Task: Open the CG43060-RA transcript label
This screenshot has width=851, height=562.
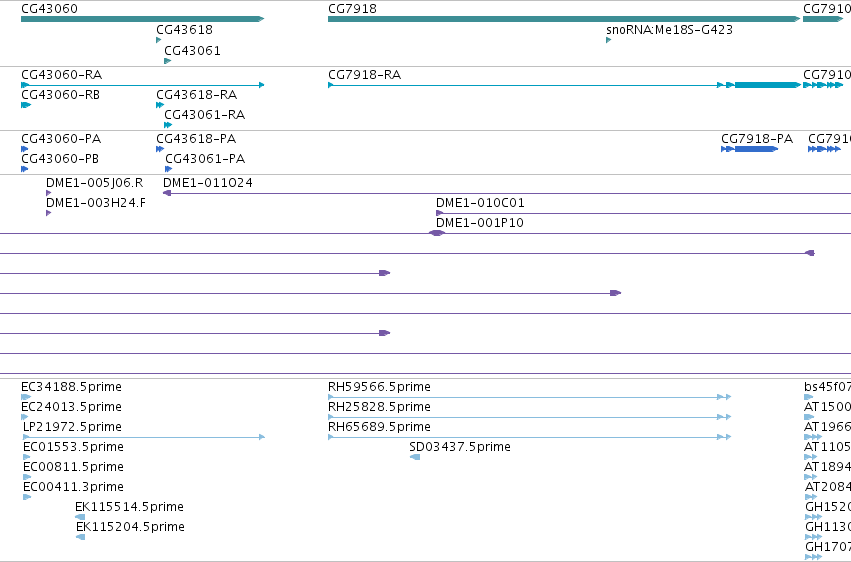Action: (x=61, y=74)
